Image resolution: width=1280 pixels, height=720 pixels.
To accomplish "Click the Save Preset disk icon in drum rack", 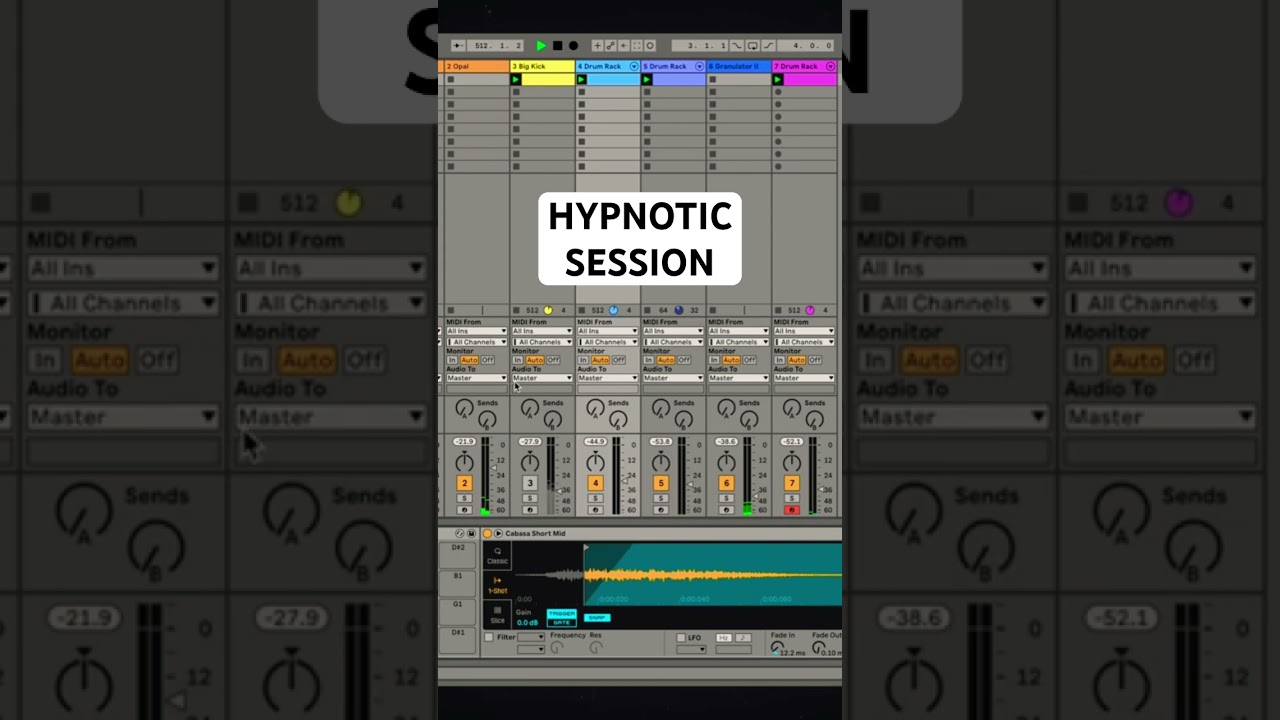I will [471, 534].
